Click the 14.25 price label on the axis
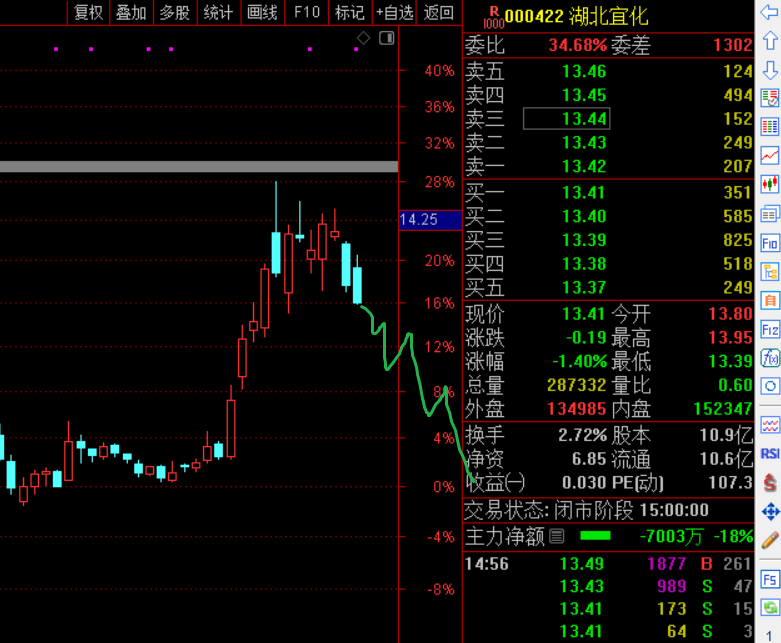The width and height of the screenshot is (781, 643). point(430,220)
